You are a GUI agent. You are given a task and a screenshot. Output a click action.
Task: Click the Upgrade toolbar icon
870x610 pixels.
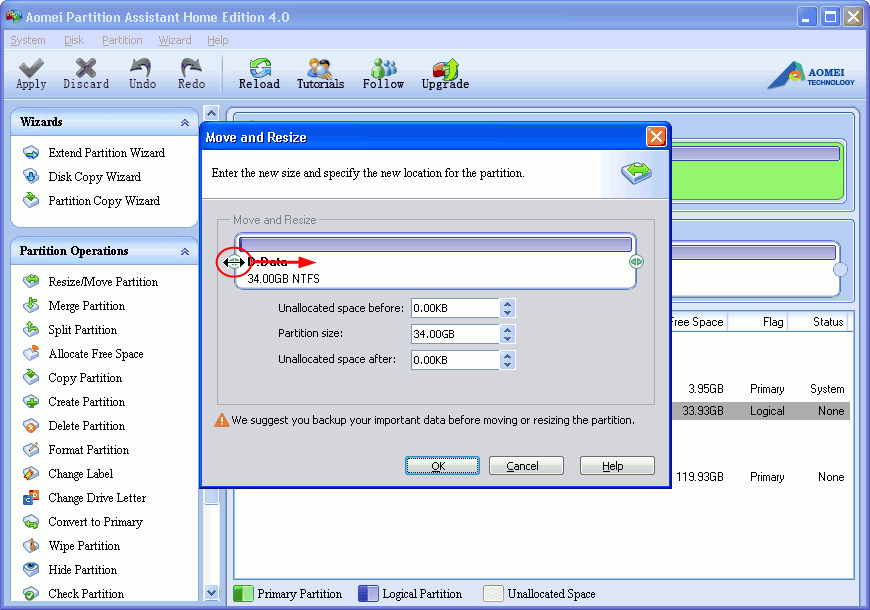(445, 74)
